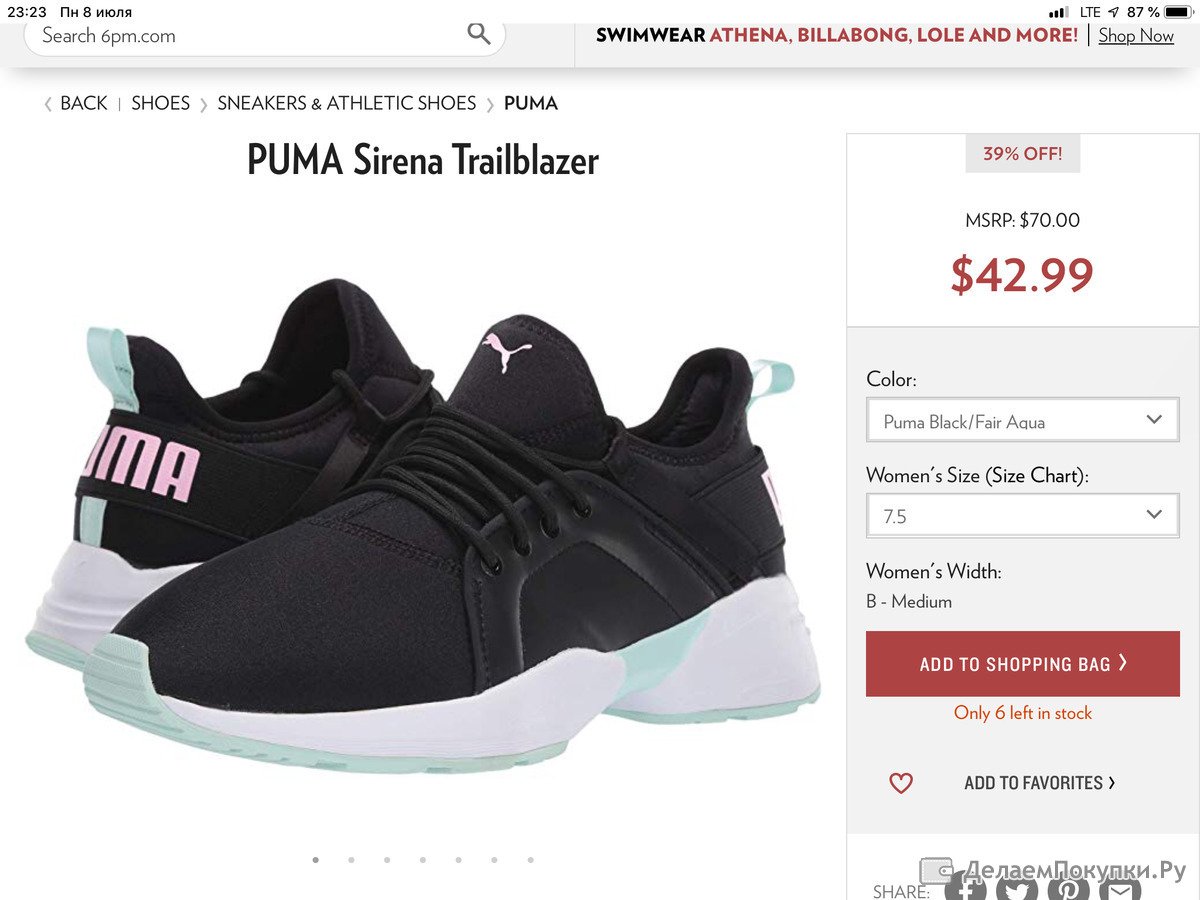Go to SHOES breadcrumb
Screen dimensions: 1200x900
click(160, 103)
